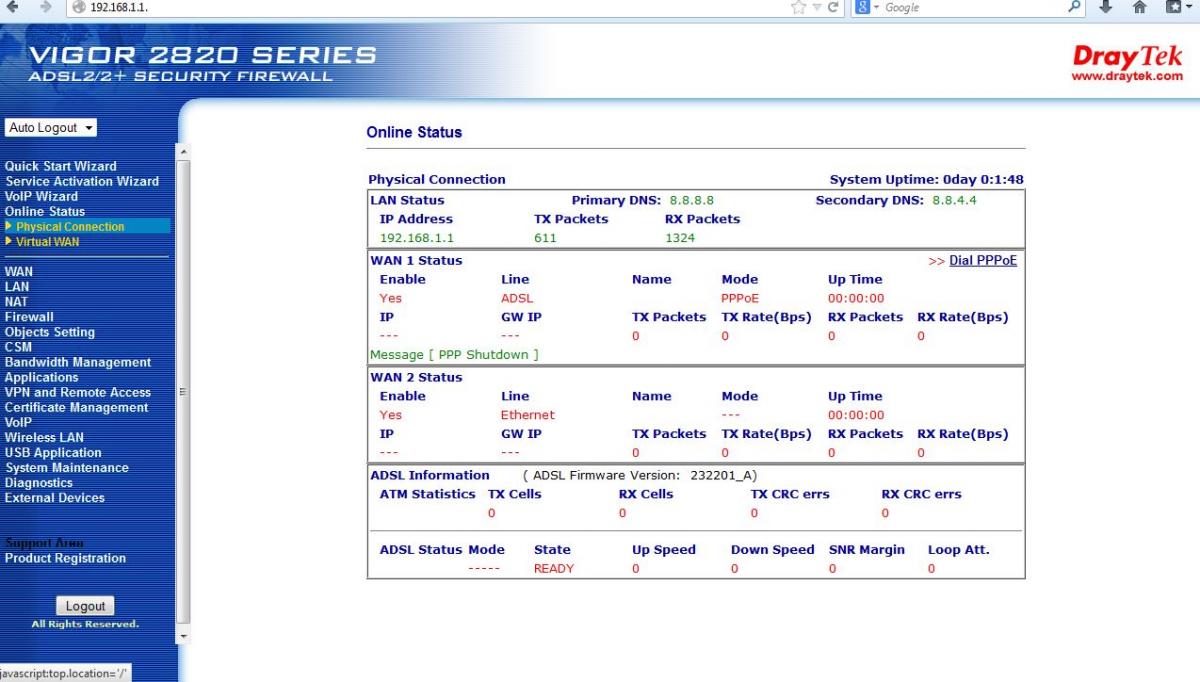1200x682 pixels.
Task: Open the NAT menu
Action: [16, 301]
